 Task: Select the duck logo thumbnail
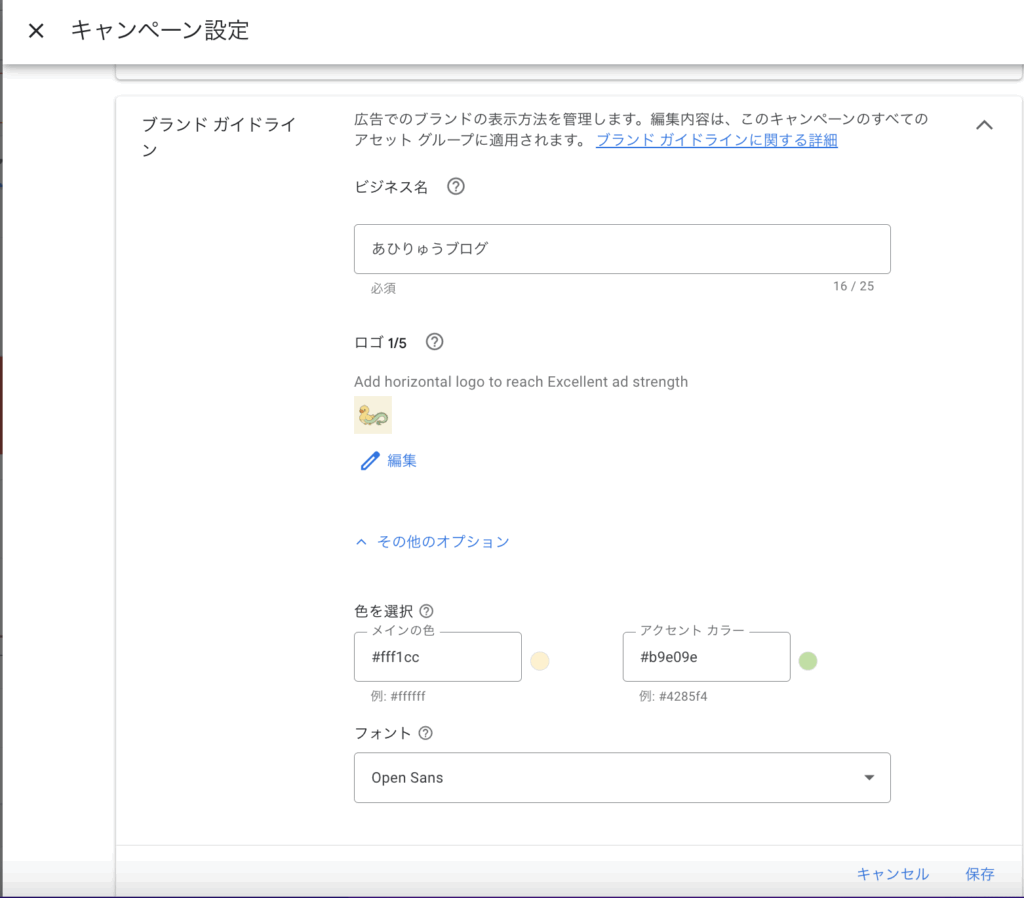pyautogui.click(x=372, y=414)
